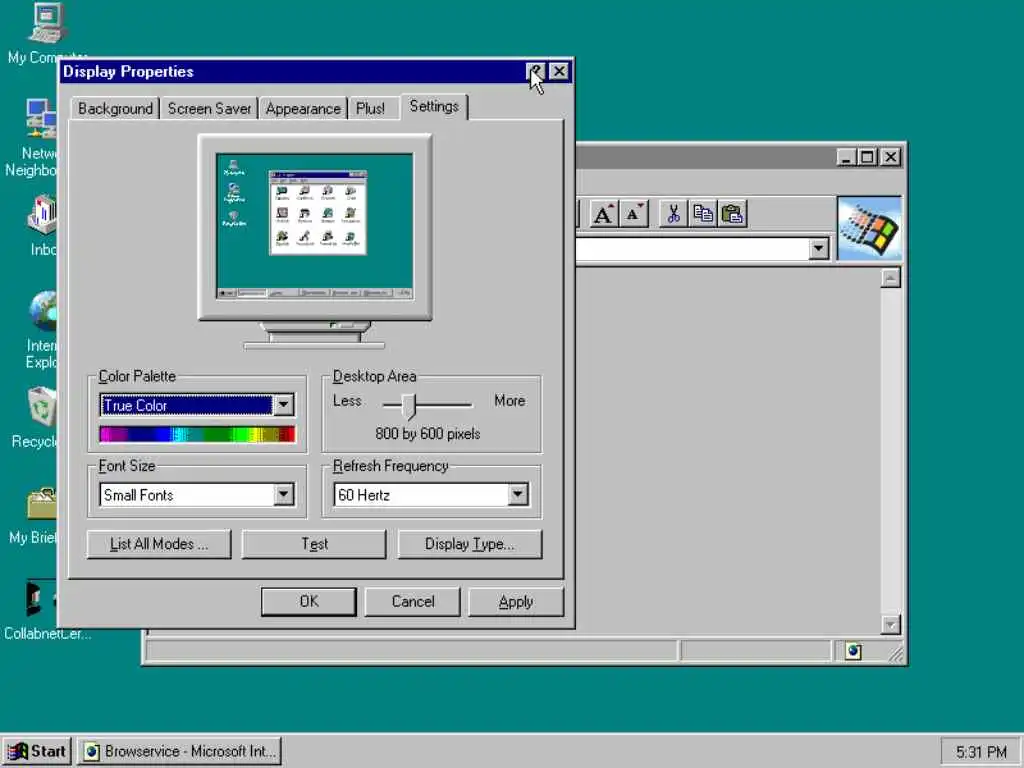Switch to the Appearance tab
Image resolution: width=1024 pixels, height=768 pixels.
pos(303,108)
